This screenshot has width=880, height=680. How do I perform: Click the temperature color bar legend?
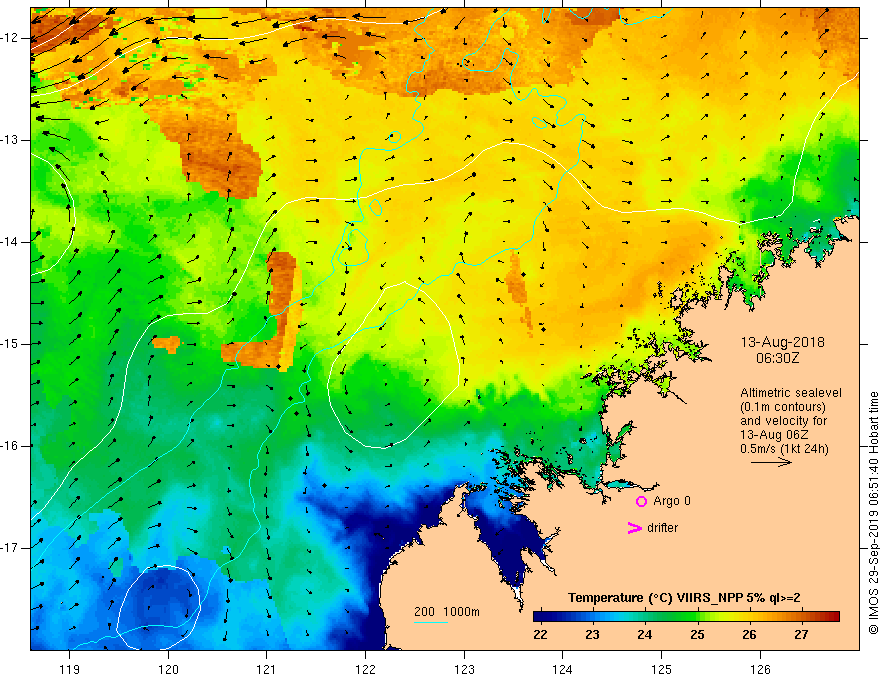tap(686, 617)
